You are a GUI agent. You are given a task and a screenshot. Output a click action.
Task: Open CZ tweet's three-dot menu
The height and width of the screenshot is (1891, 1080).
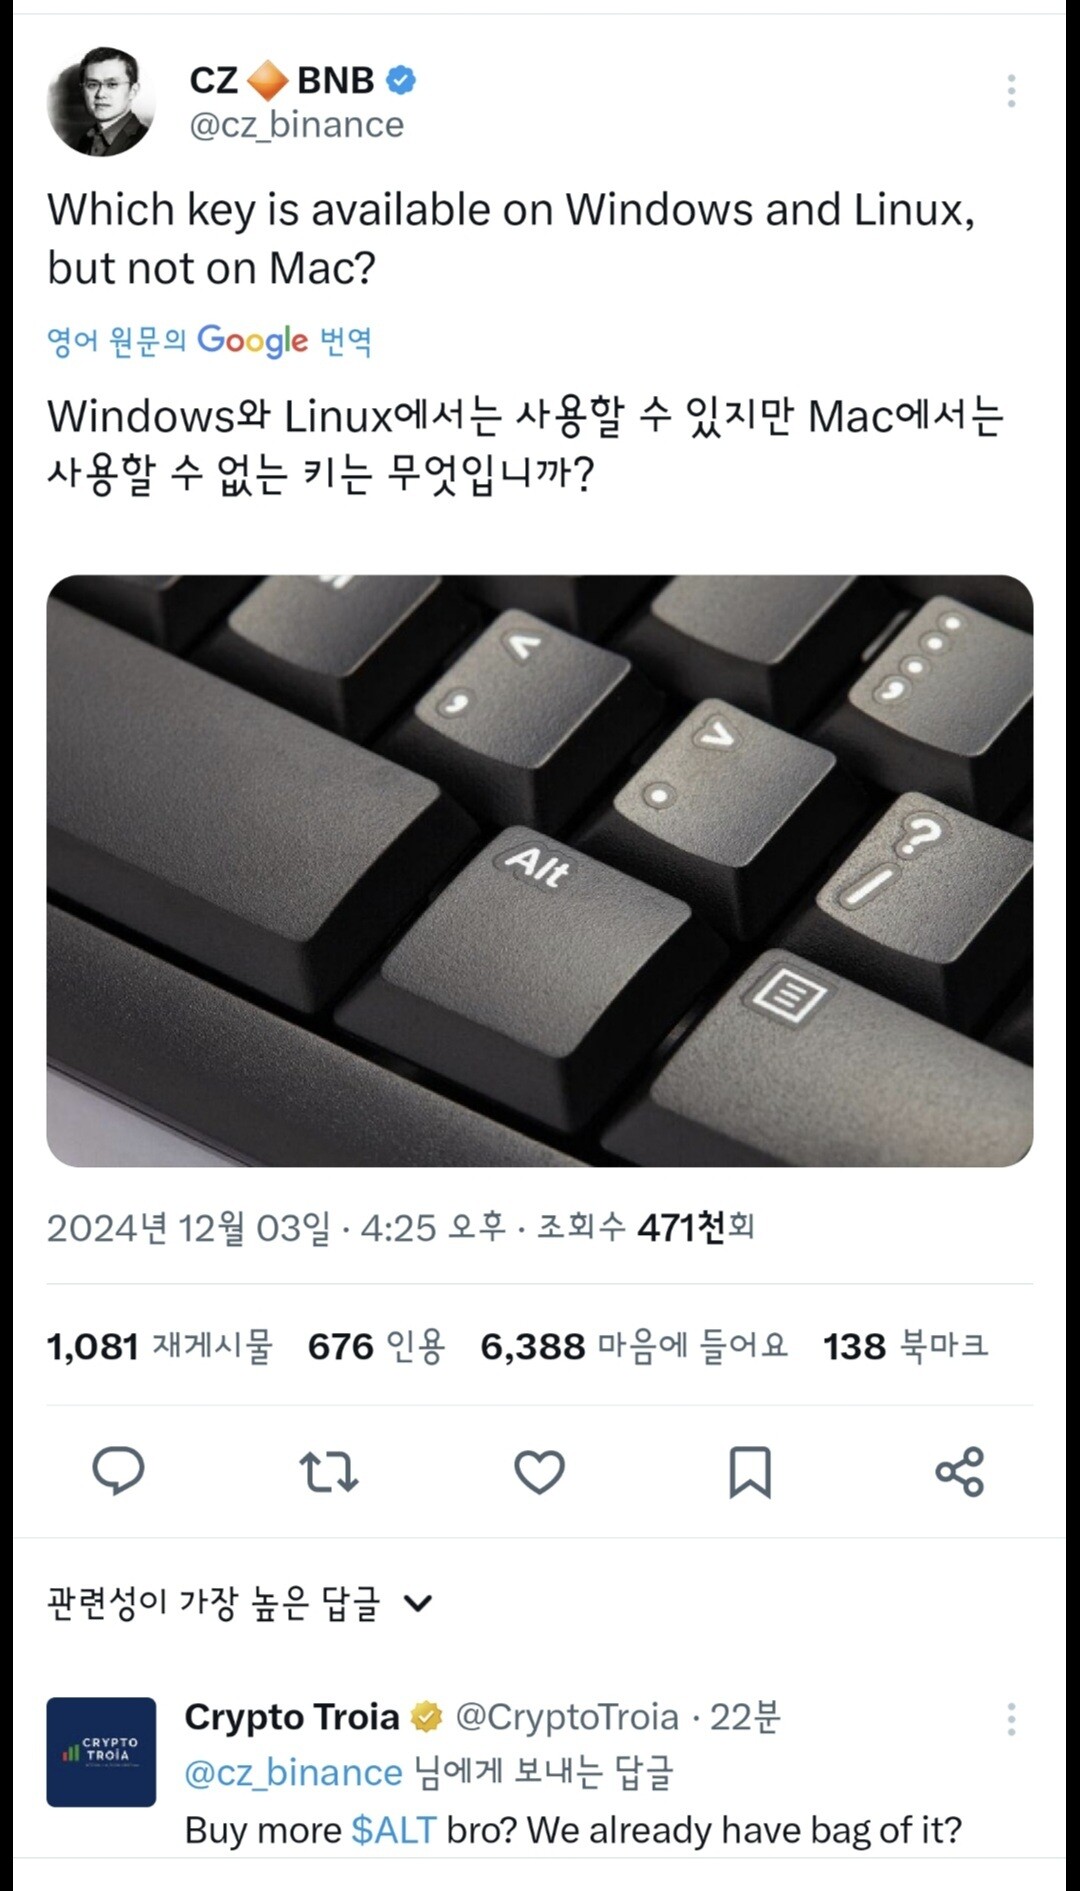[1011, 90]
